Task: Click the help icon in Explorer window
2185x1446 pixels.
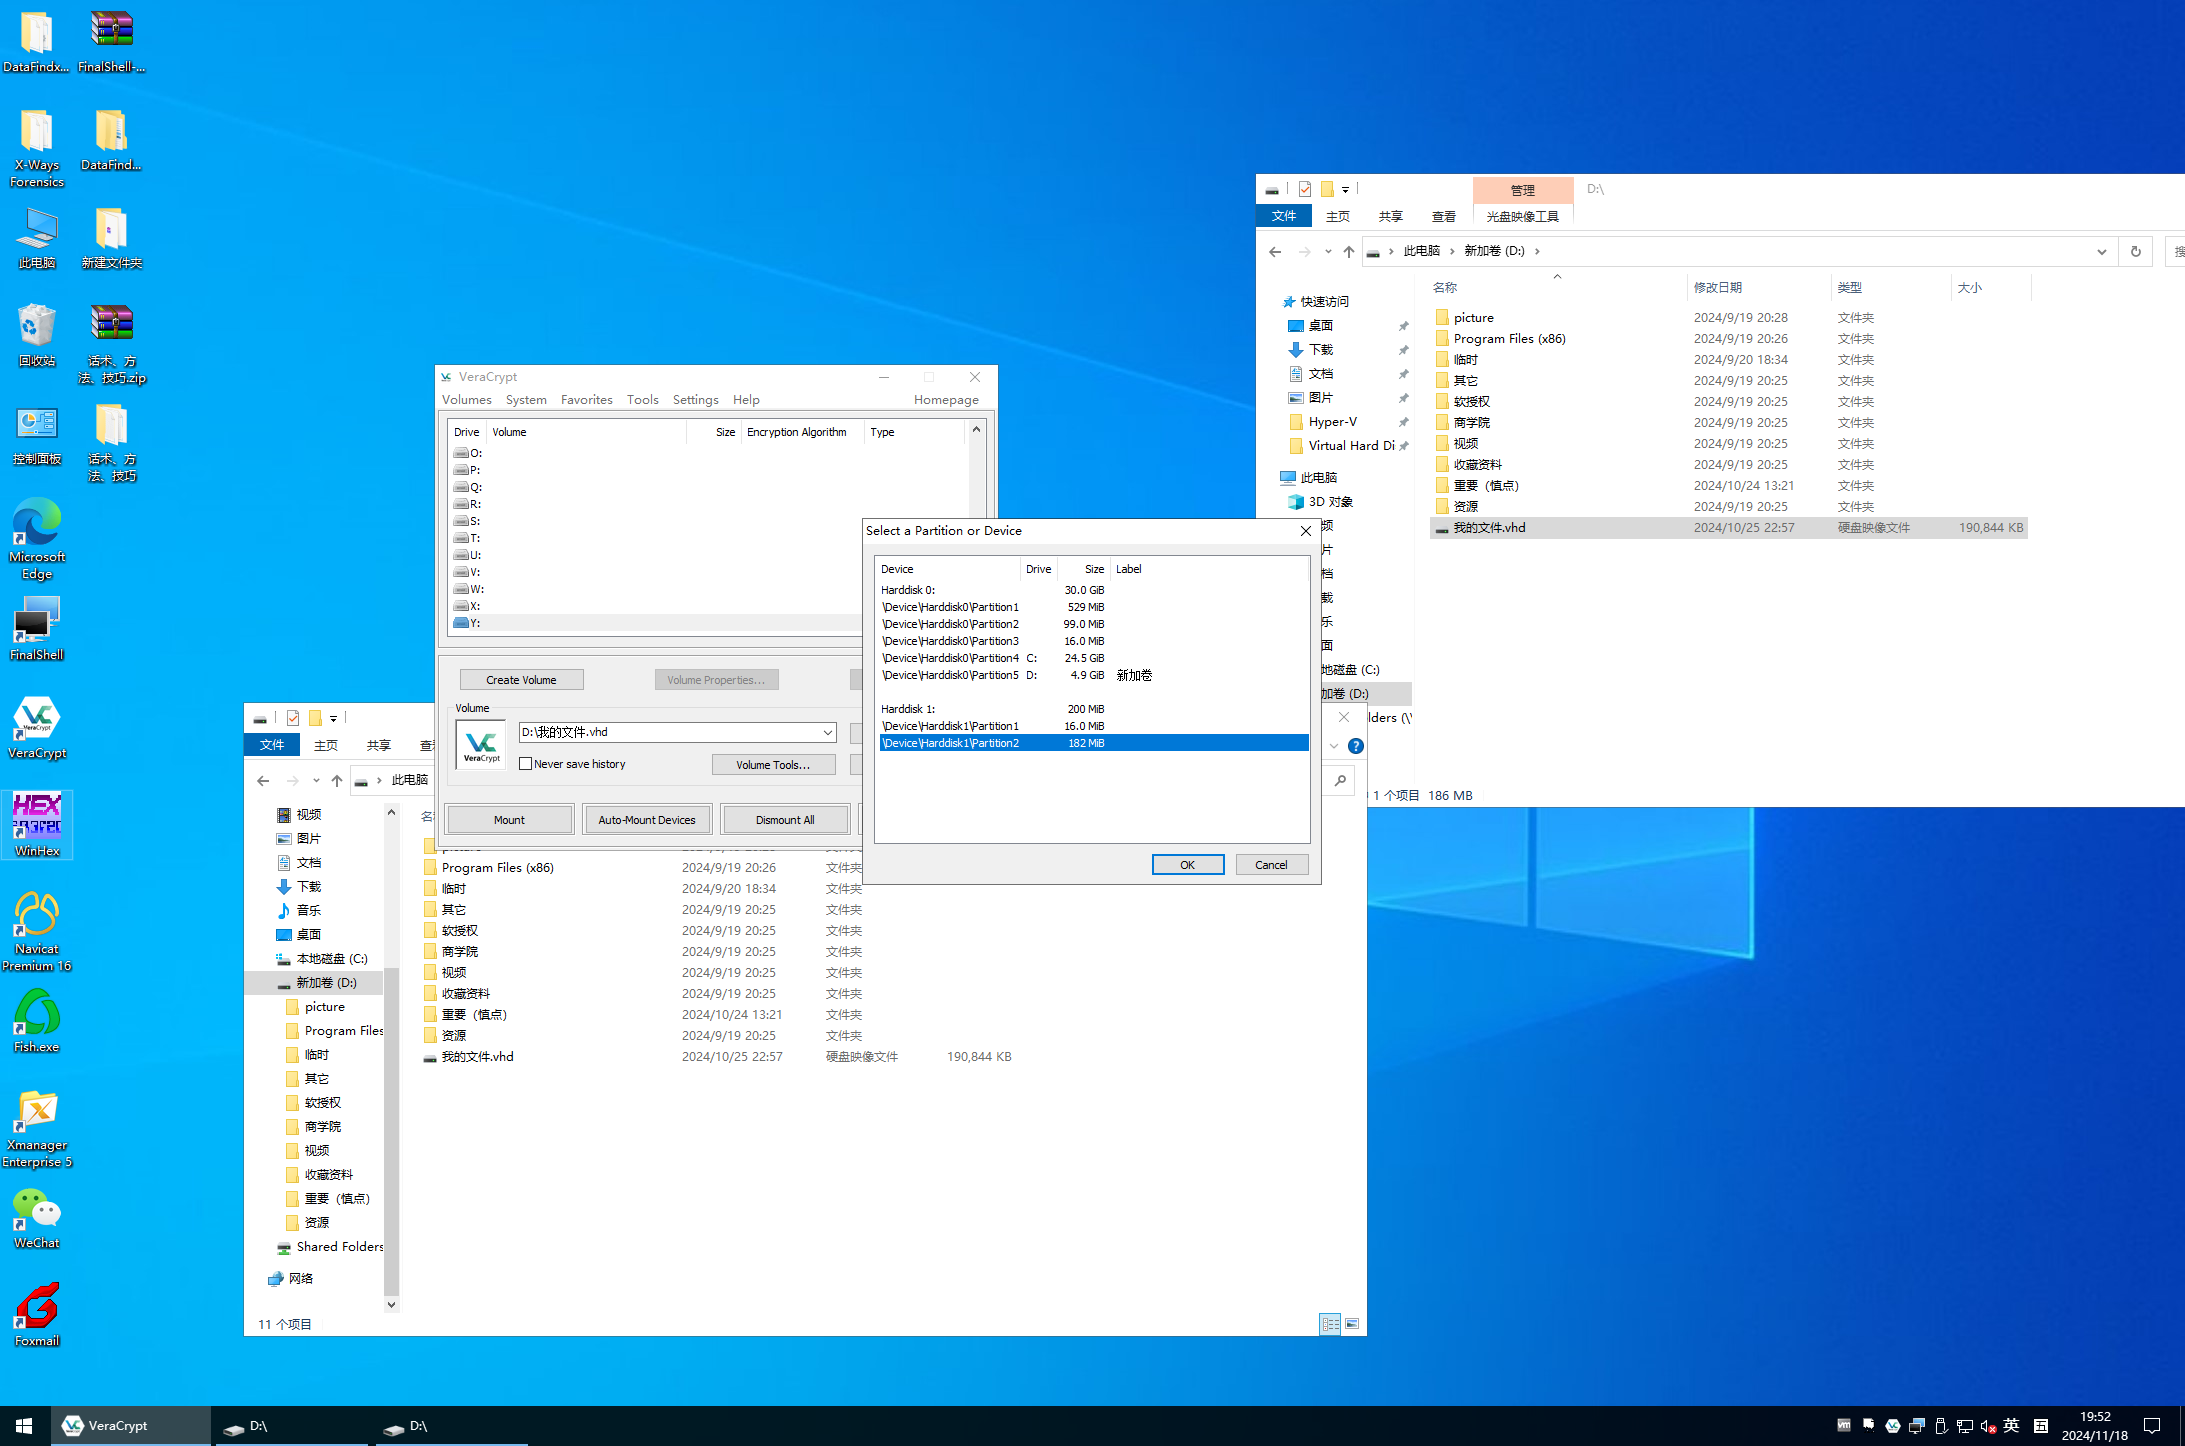Action: click(1356, 746)
